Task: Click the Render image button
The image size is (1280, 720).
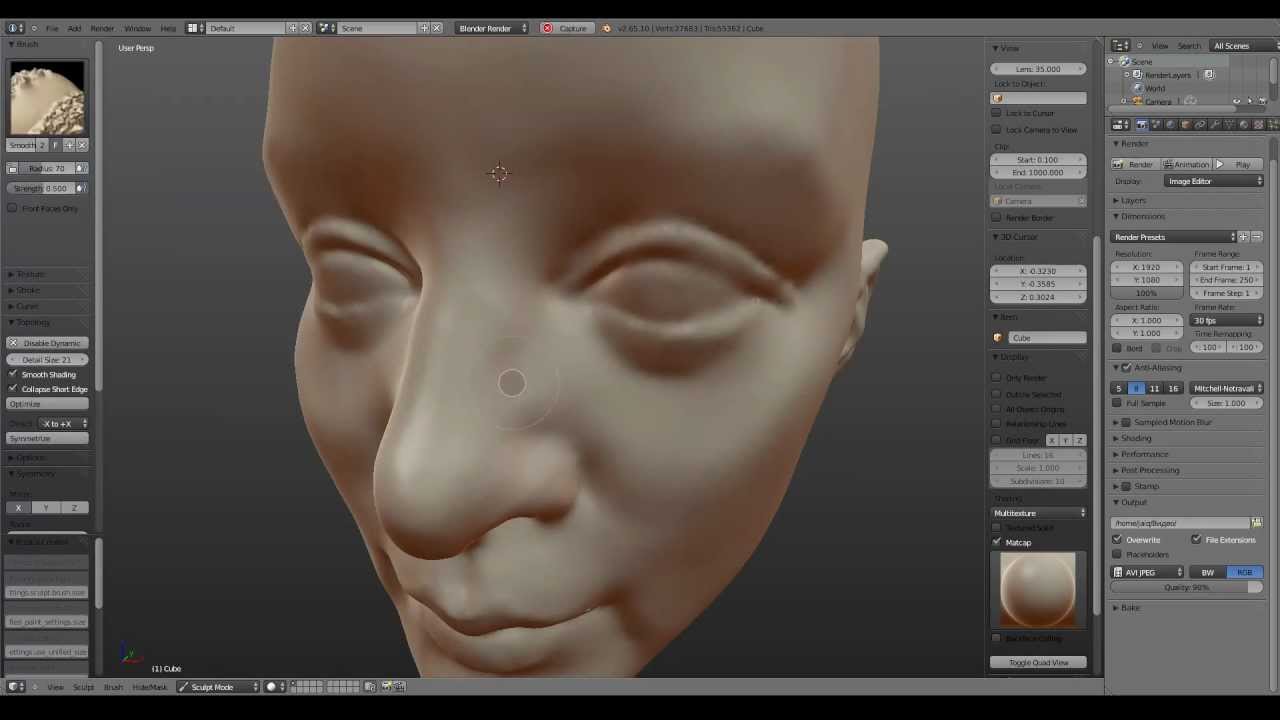Action: tap(1135, 164)
